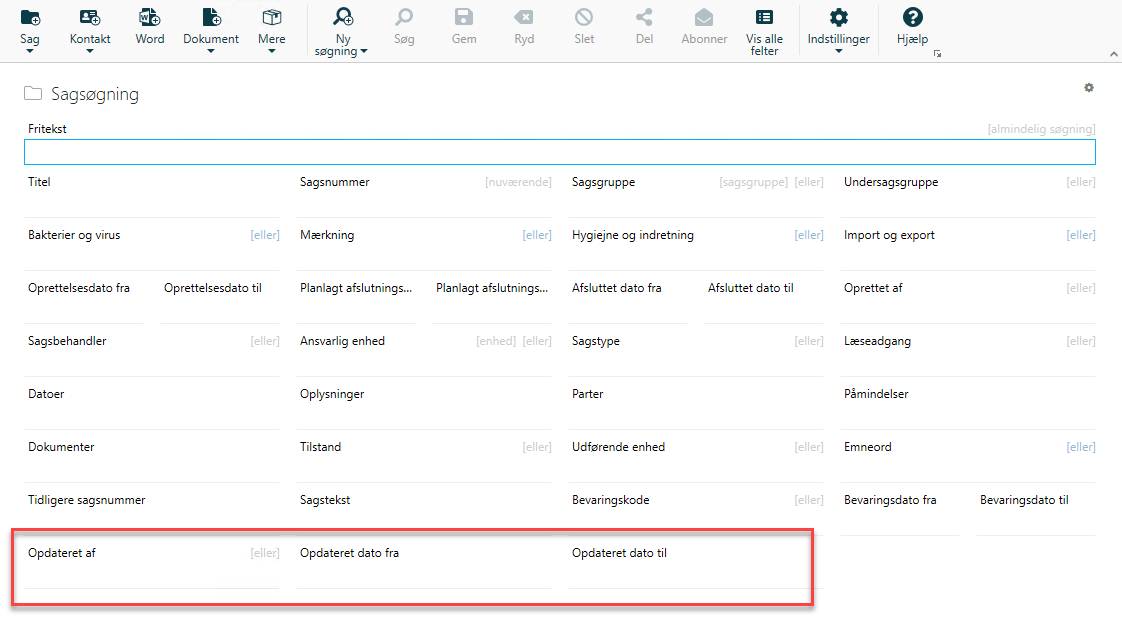
Task: Toggle [eller] on Hygiejne og indretning
Action: pyautogui.click(x=809, y=235)
